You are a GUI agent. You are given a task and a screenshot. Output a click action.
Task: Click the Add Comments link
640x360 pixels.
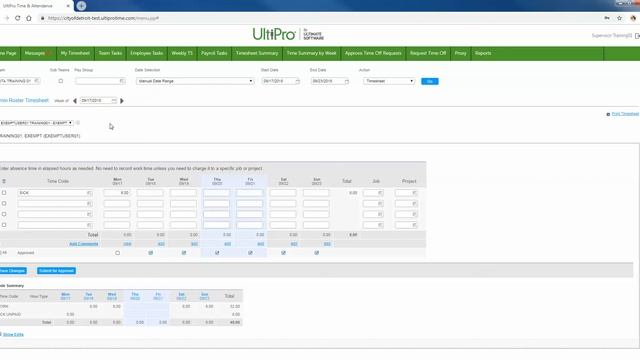(84, 244)
